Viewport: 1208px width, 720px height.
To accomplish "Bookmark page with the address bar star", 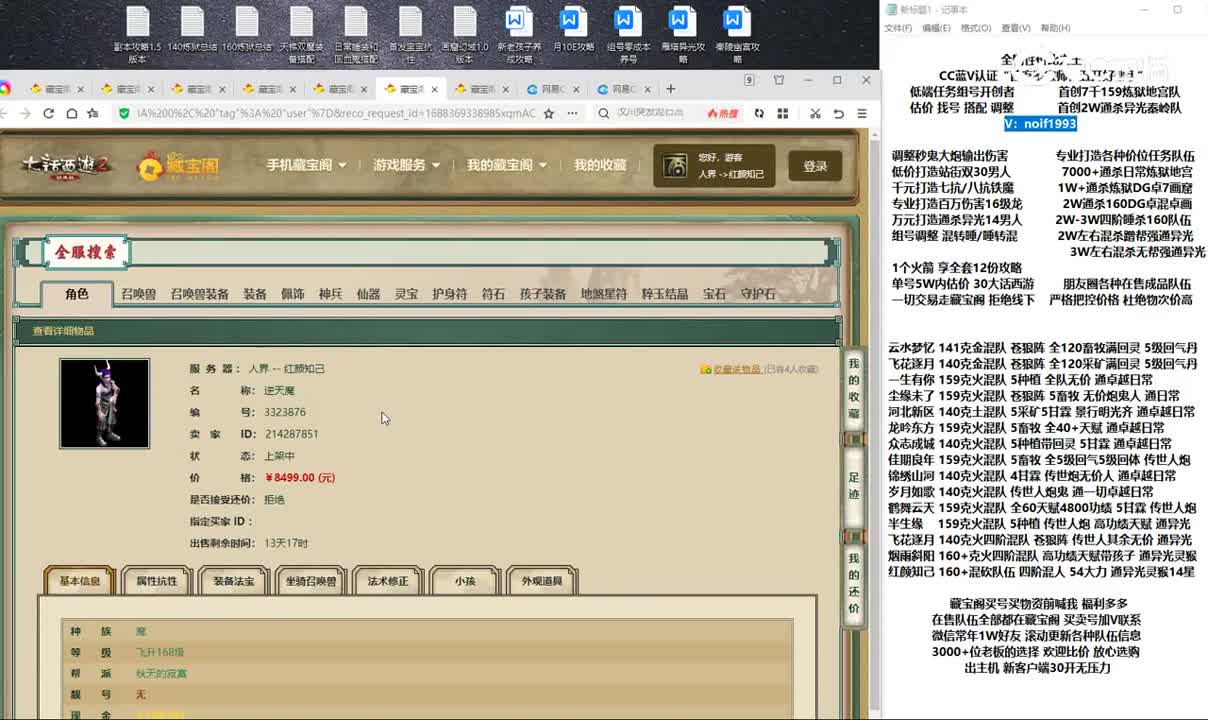I will click(548, 114).
